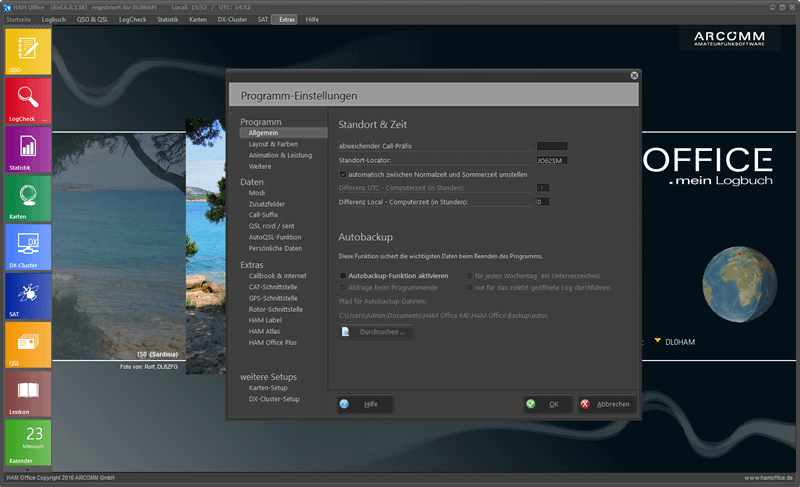Select Animation & Leistung category
Image resolution: width=800 pixels, height=487 pixels.
click(280, 155)
